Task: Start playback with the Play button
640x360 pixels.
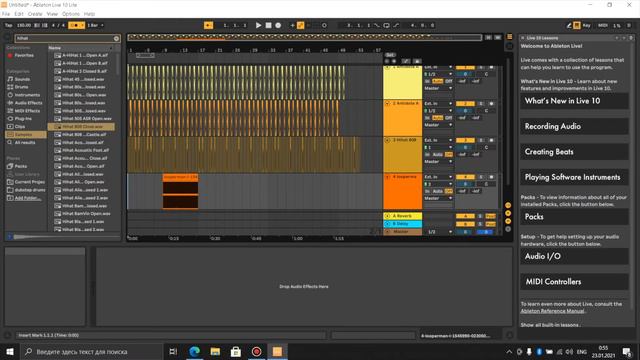Action: pyautogui.click(x=258, y=25)
